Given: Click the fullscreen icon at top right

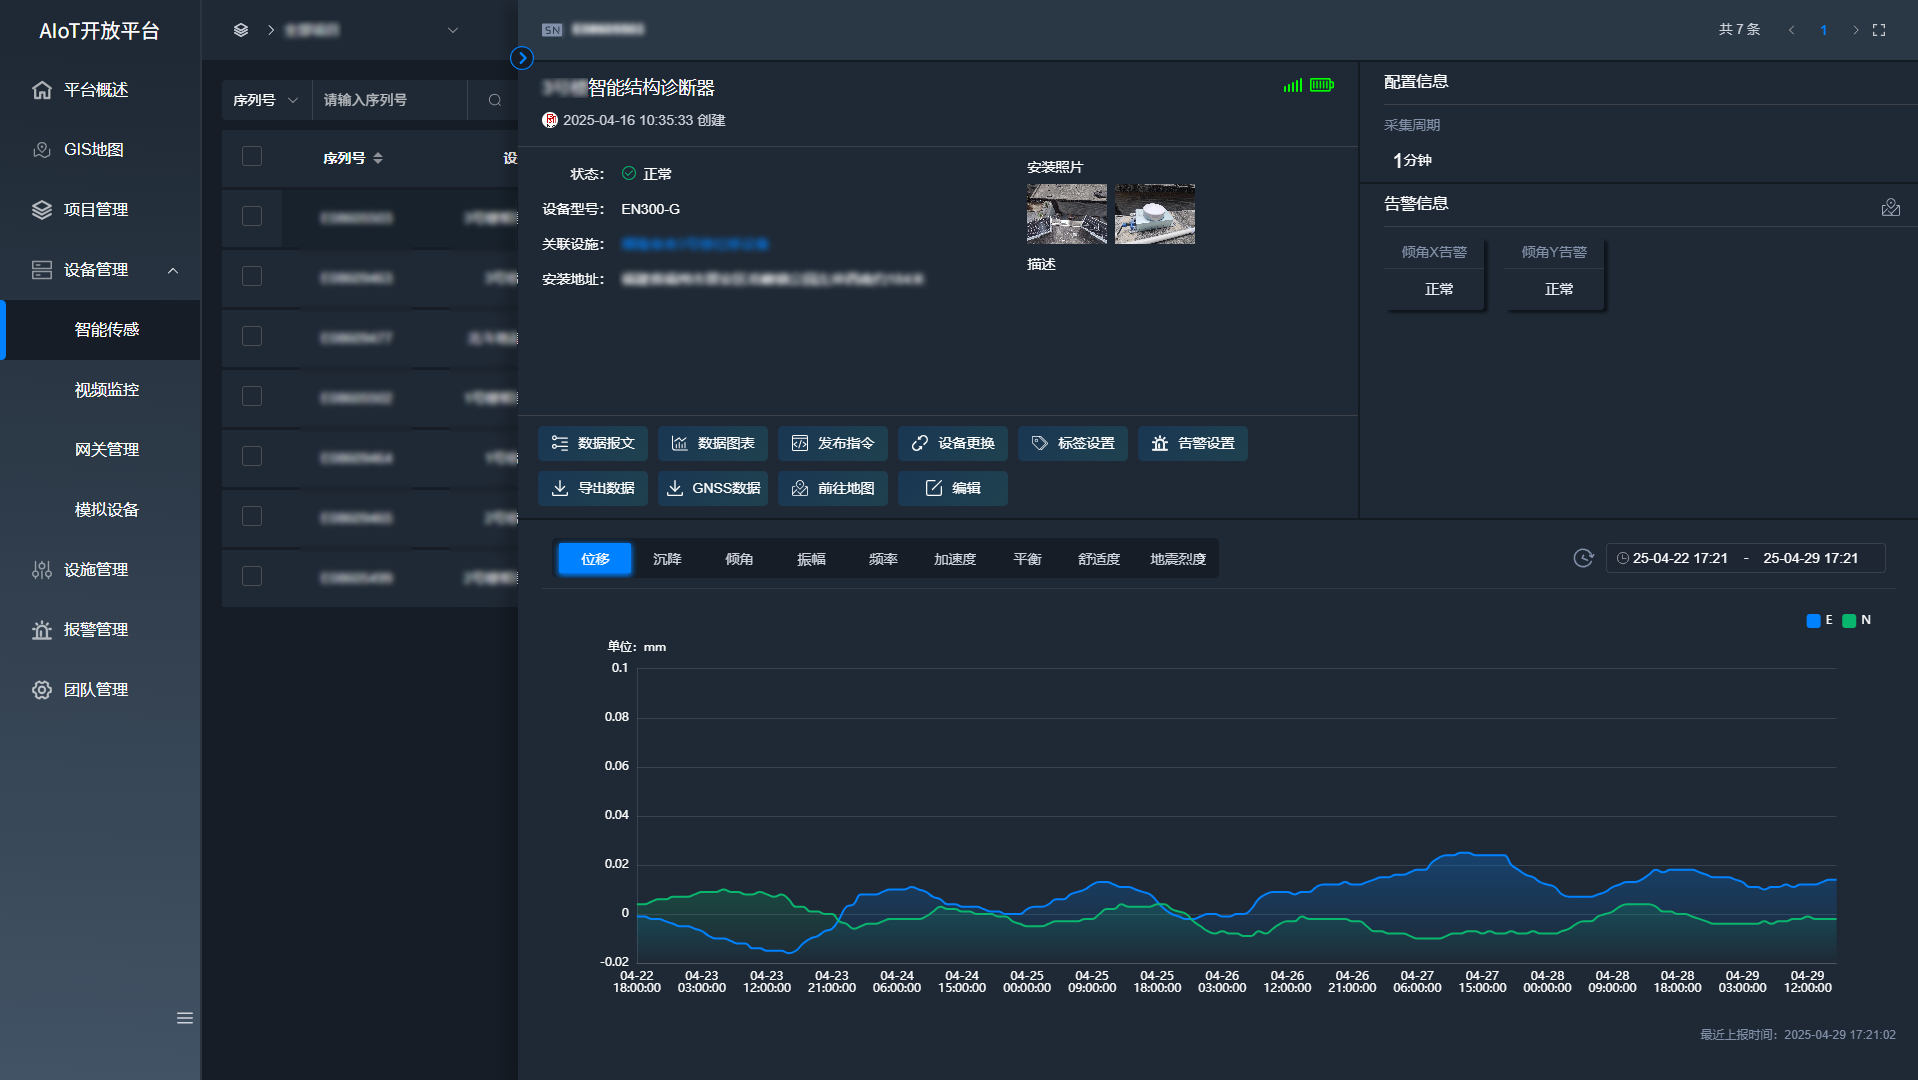Looking at the screenshot, I should (x=1879, y=30).
